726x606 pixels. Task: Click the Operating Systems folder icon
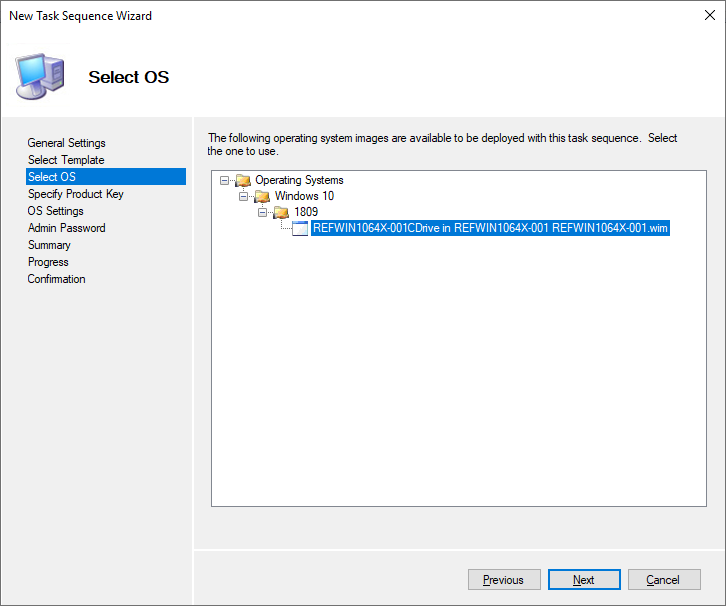click(x=243, y=180)
